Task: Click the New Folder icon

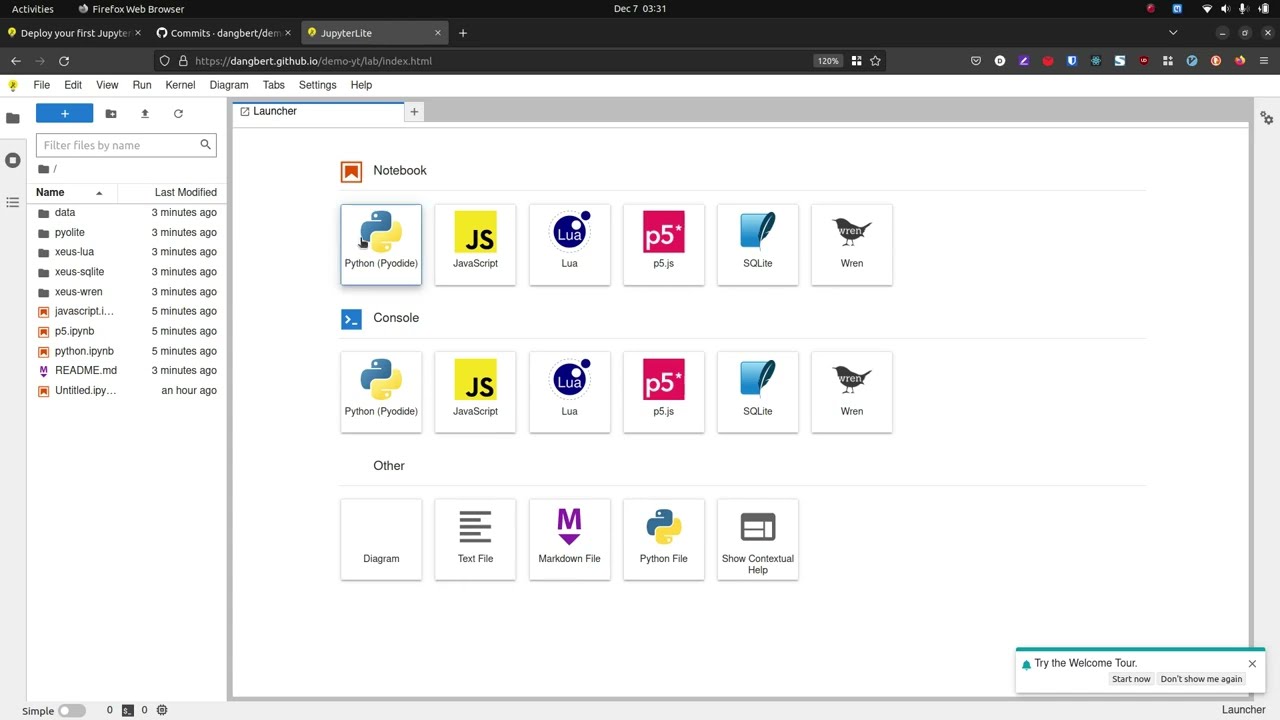Action: (x=111, y=114)
